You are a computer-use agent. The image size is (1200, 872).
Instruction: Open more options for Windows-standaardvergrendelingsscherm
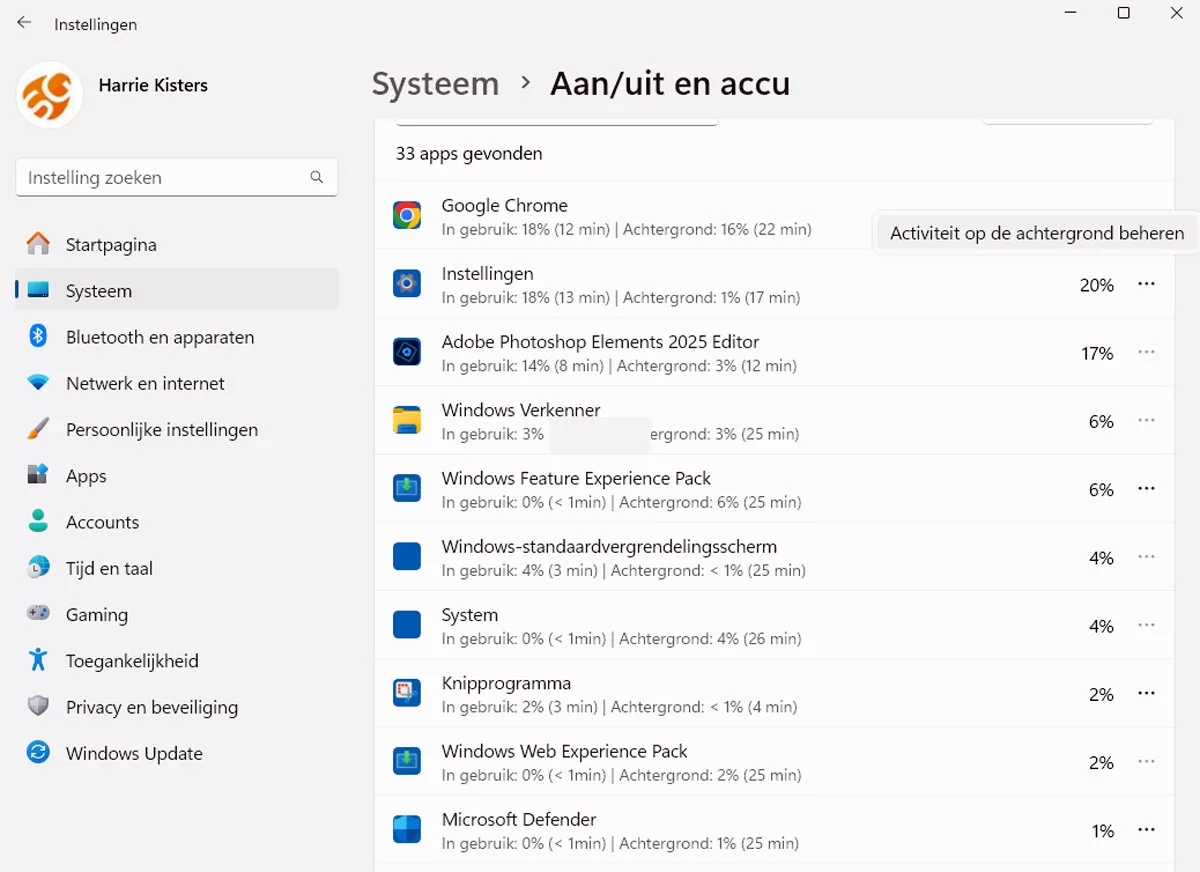pyautogui.click(x=1146, y=557)
